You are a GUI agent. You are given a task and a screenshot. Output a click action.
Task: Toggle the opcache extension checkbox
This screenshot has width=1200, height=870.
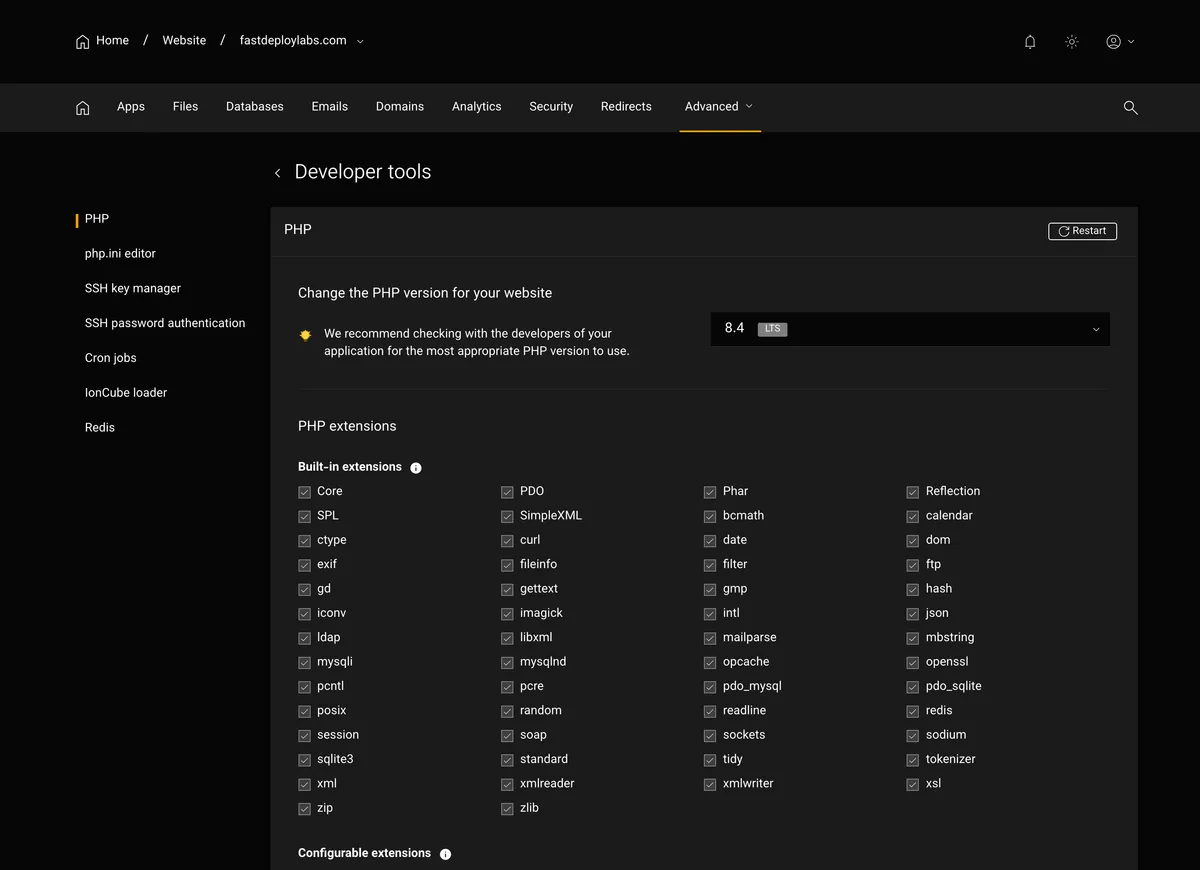tap(710, 663)
